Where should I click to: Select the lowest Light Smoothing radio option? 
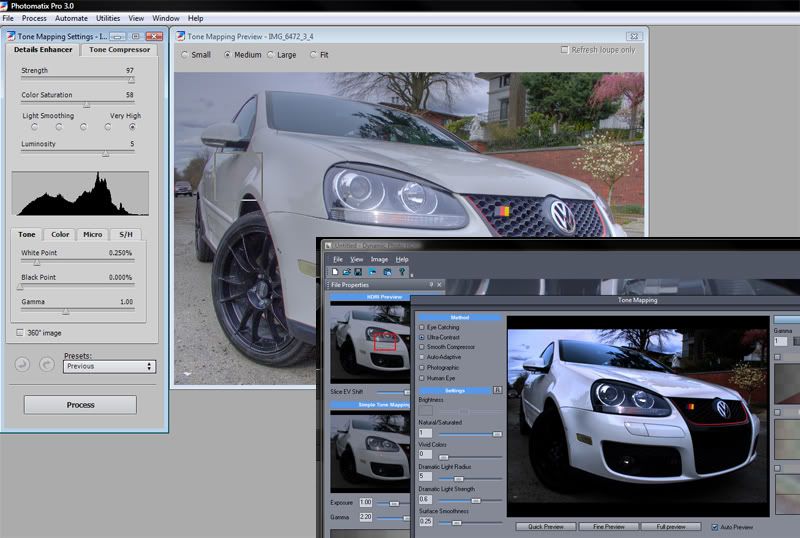pyautogui.click(x=34, y=127)
